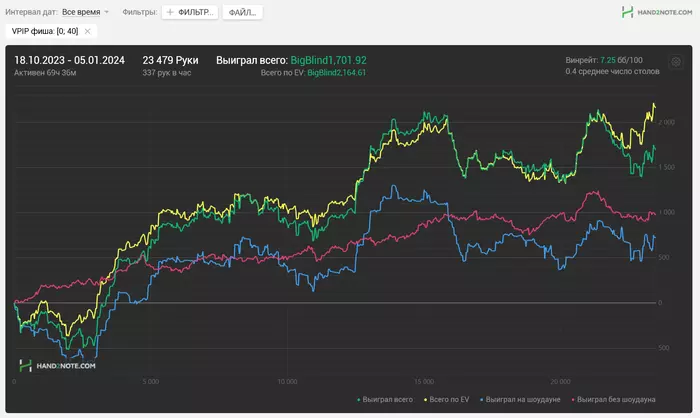Click the 23 479 Руки hands counter

[x=170, y=60]
